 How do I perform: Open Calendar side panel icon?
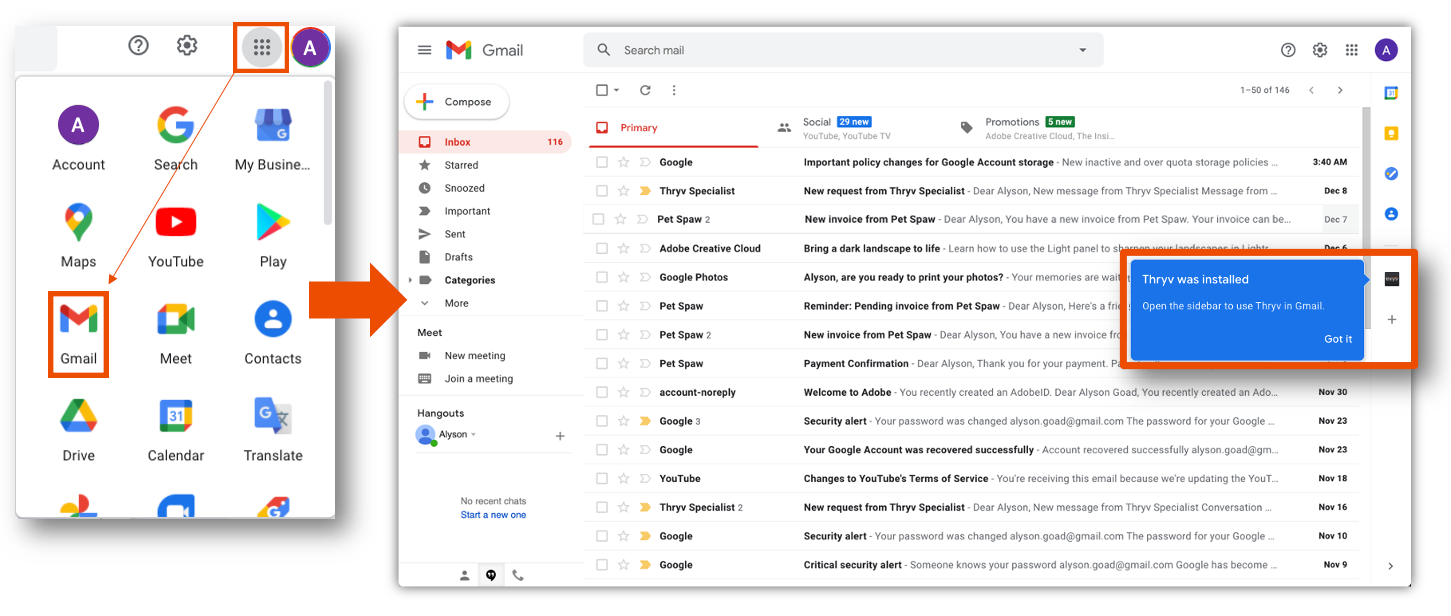click(1391, 93)
